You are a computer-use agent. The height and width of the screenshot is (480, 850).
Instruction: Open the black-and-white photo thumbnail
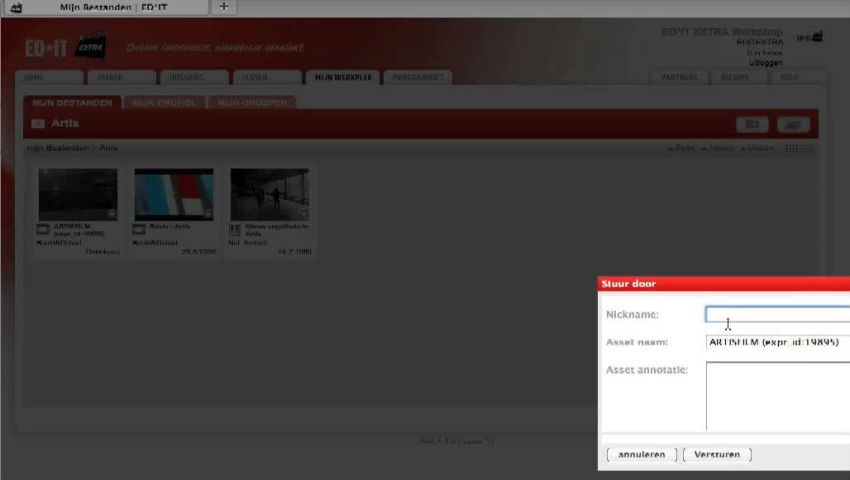coord(270,194)
